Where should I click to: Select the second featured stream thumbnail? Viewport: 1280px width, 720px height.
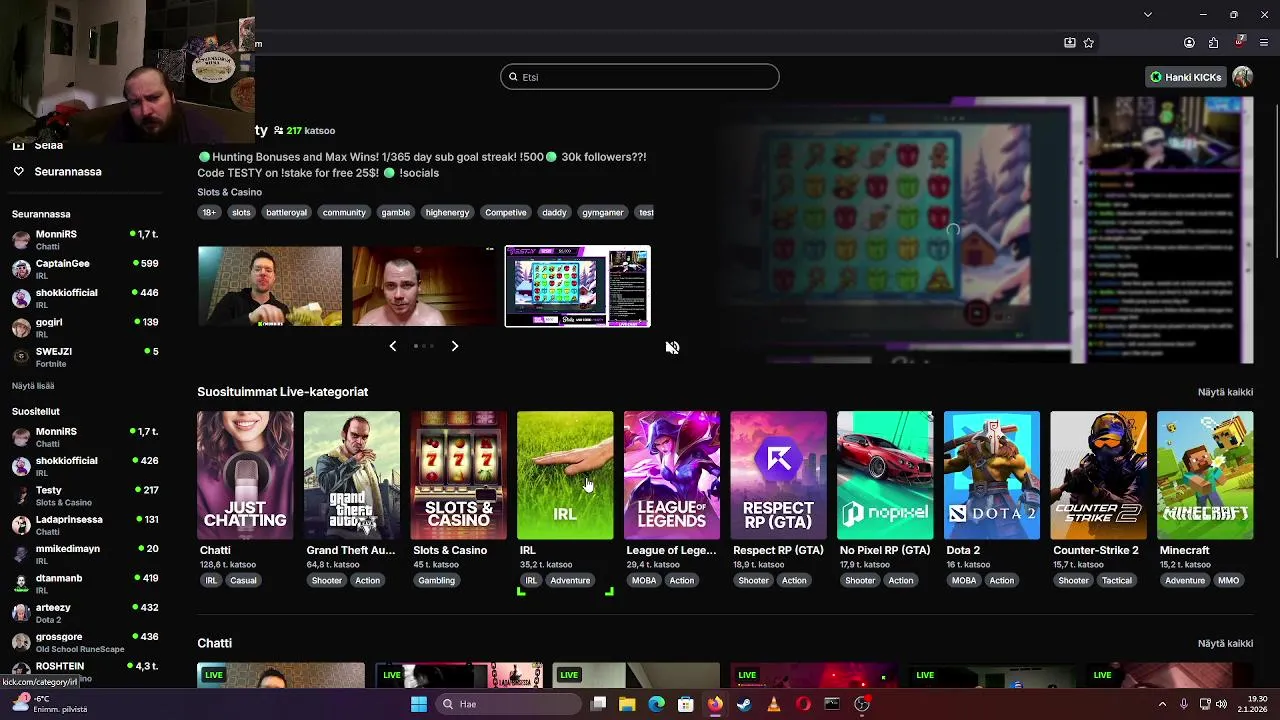(424, 286)
